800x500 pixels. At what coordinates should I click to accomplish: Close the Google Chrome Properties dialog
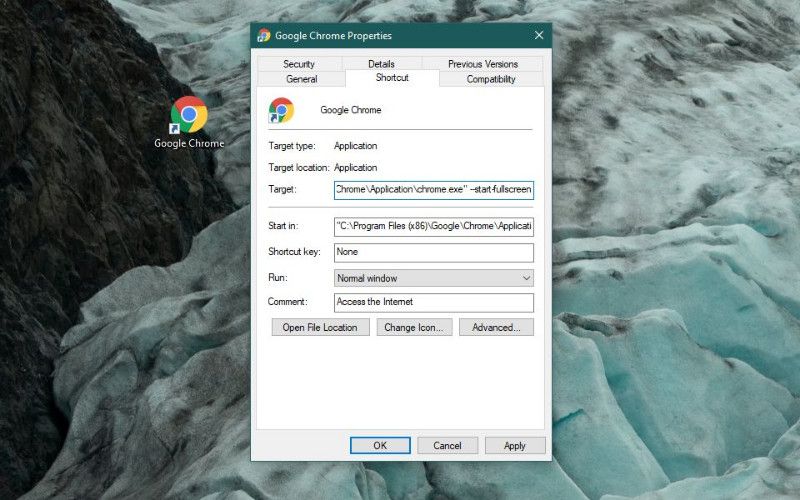point(539,35)
